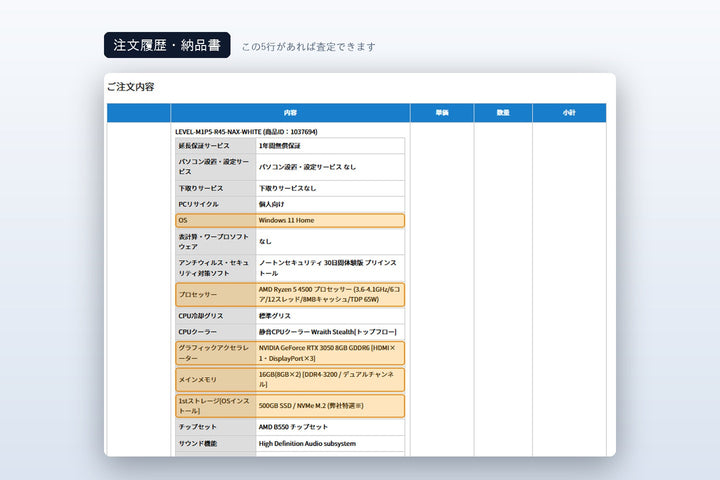Click the High Definition Audio subsystem value

[307, 444]
